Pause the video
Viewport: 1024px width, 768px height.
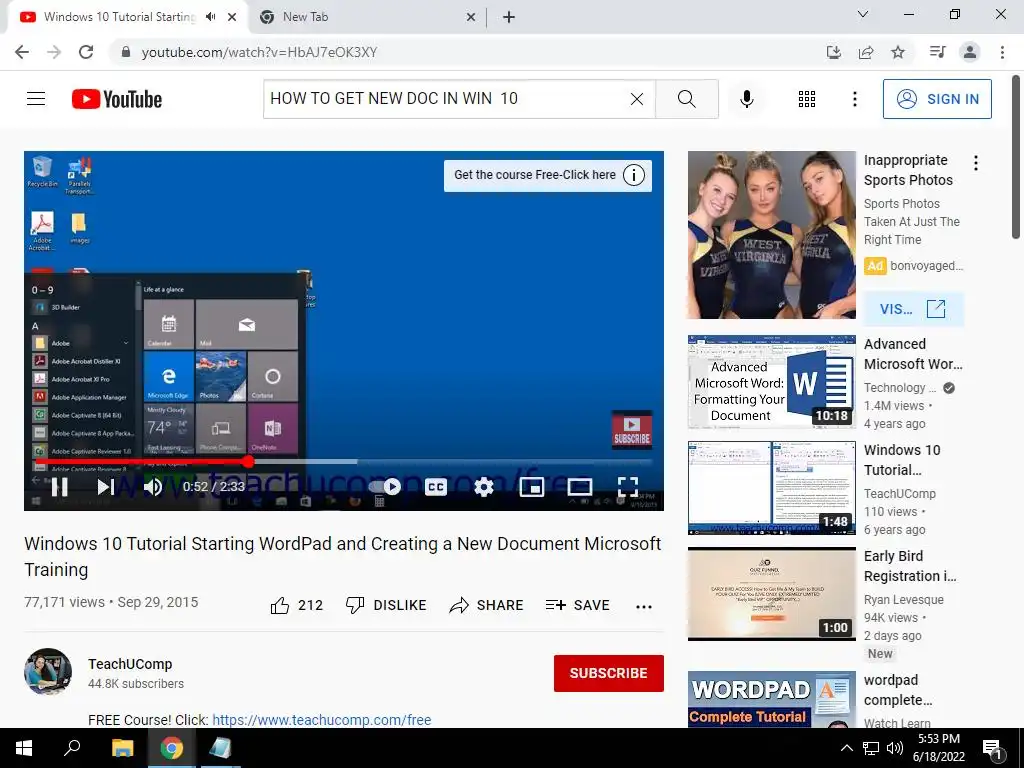tap(59, 487)
